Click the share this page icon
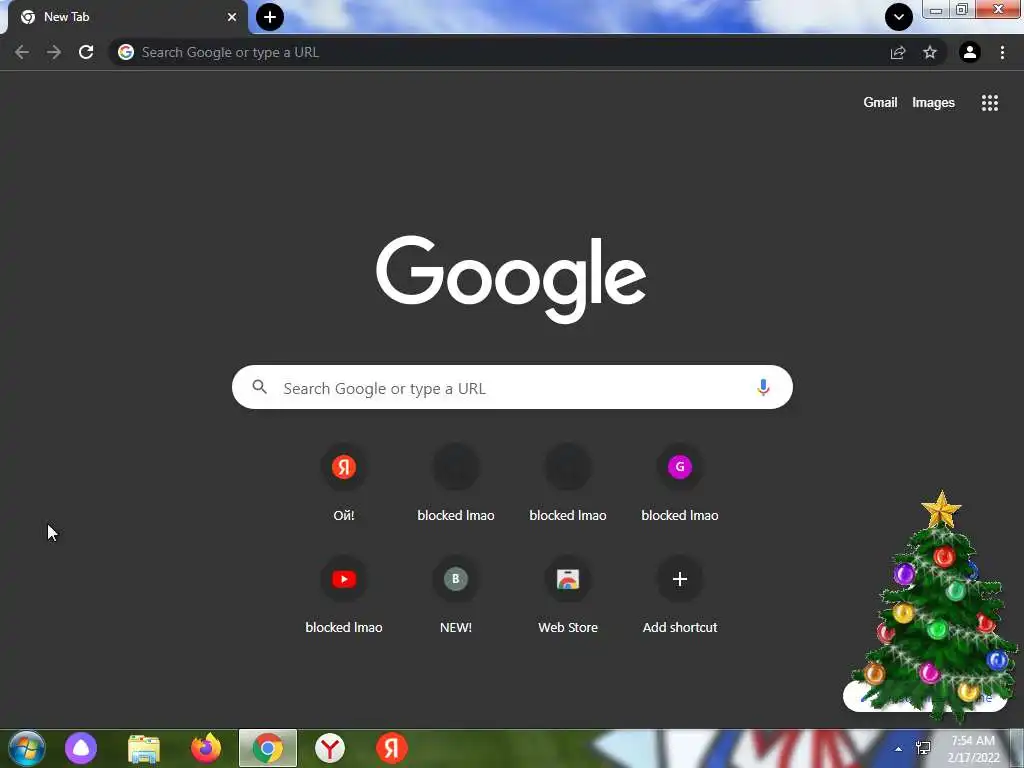The width and height of the screenshot is (1024, 768). pos(898,52)
